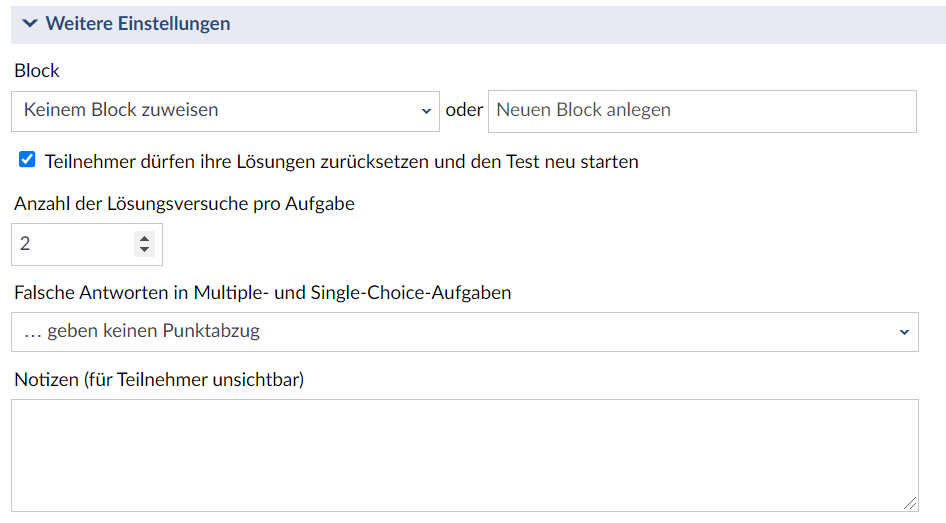Click the Anzahl der Lösungsversuche pro Aufgabe label
This screenshot has width=946, height=523.
(x=185, y=204)
